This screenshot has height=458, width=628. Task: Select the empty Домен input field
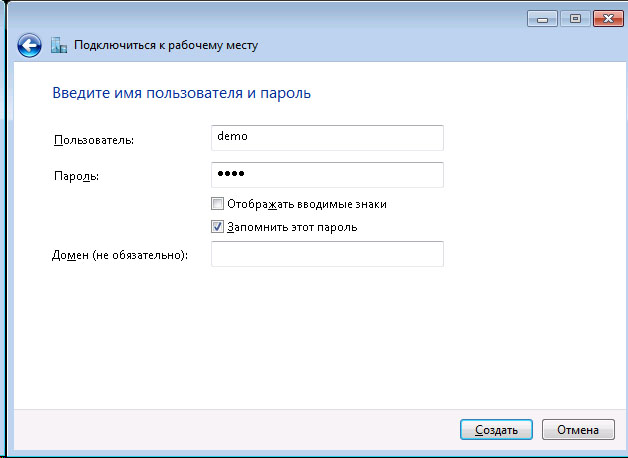point(327,255)
